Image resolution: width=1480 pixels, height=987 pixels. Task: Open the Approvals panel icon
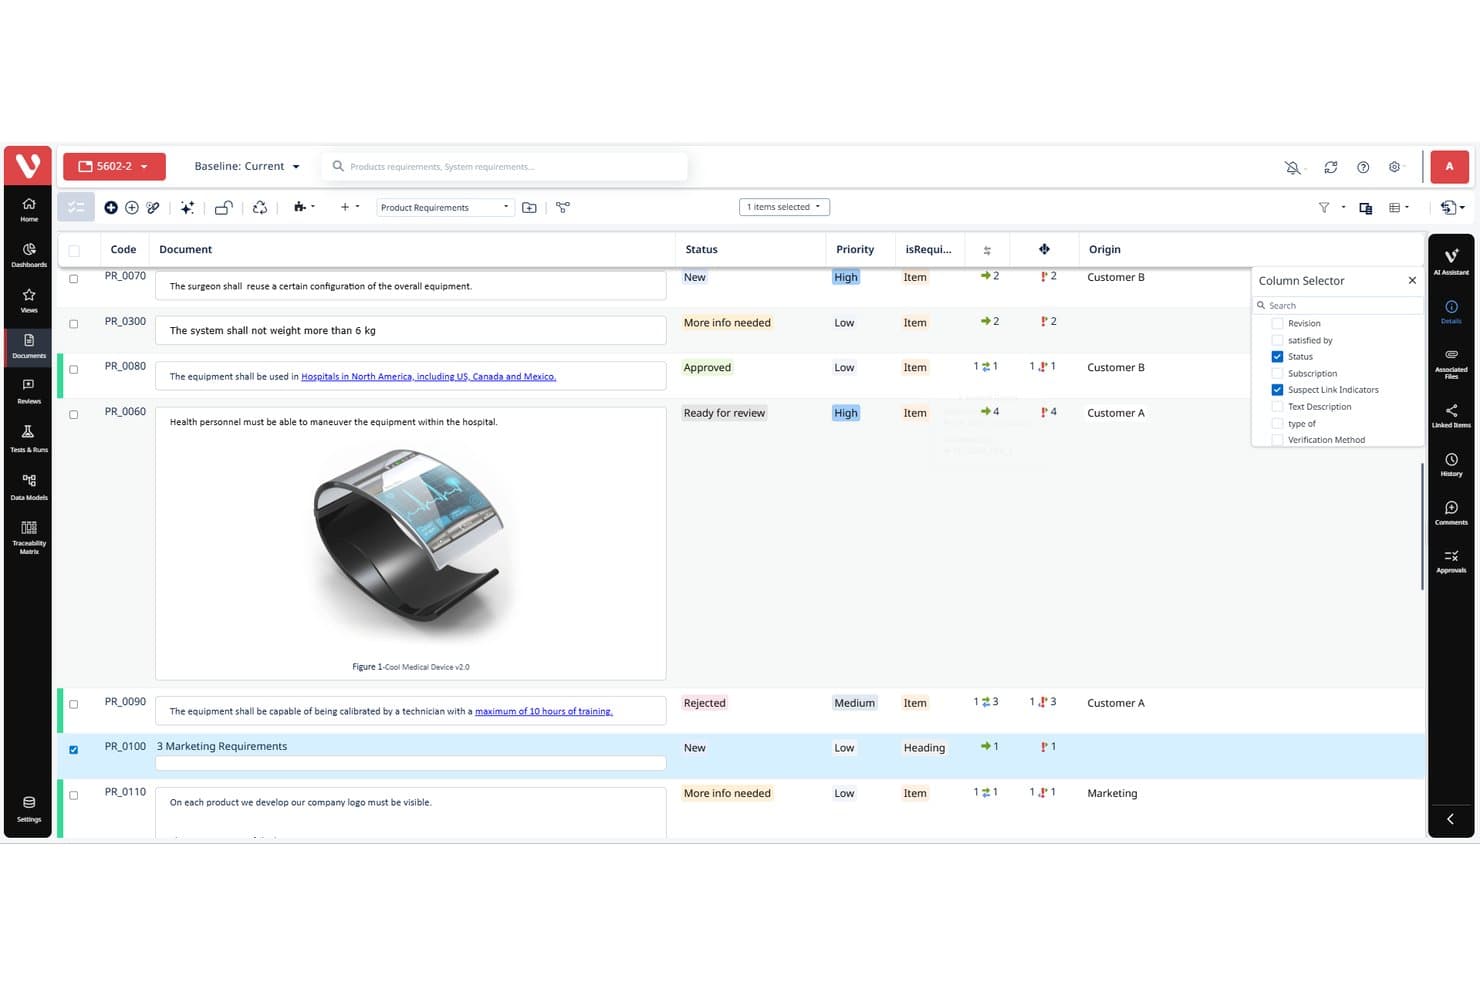[x=1451, y=561]
